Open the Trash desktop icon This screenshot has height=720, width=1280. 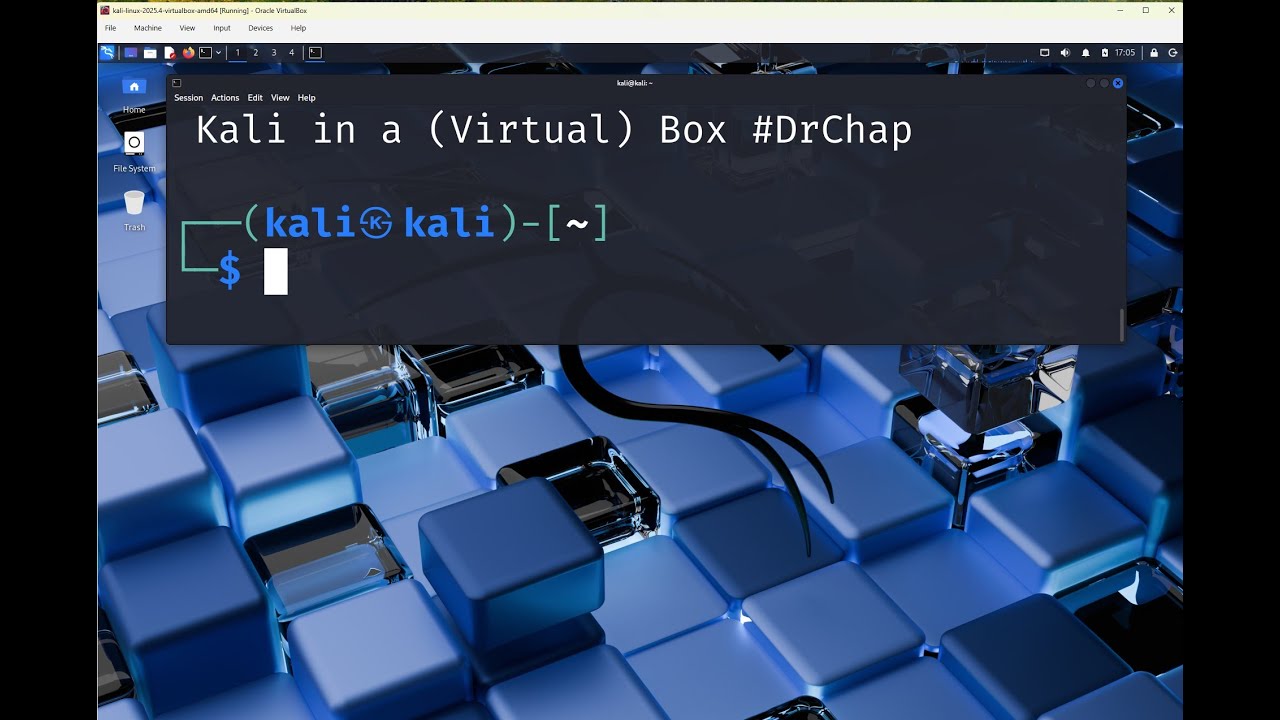point(134,203)
